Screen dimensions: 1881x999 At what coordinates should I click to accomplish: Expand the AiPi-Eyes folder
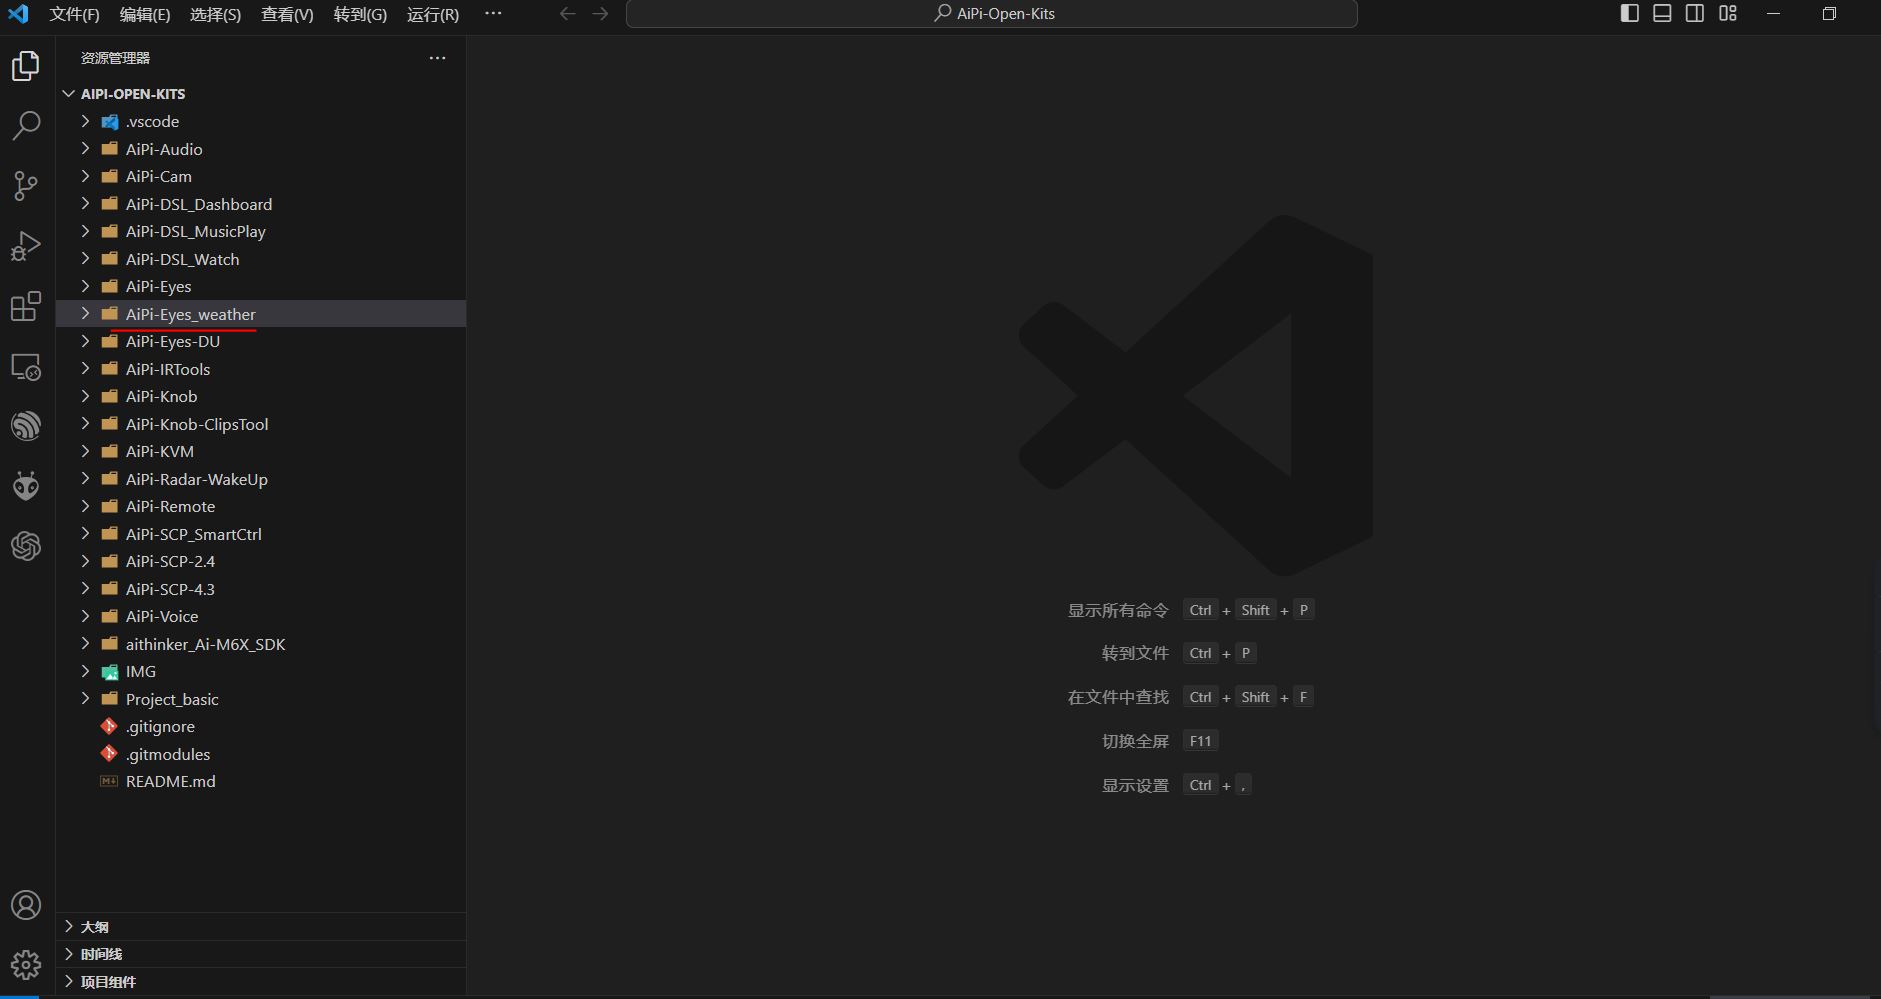click(261, 286)
